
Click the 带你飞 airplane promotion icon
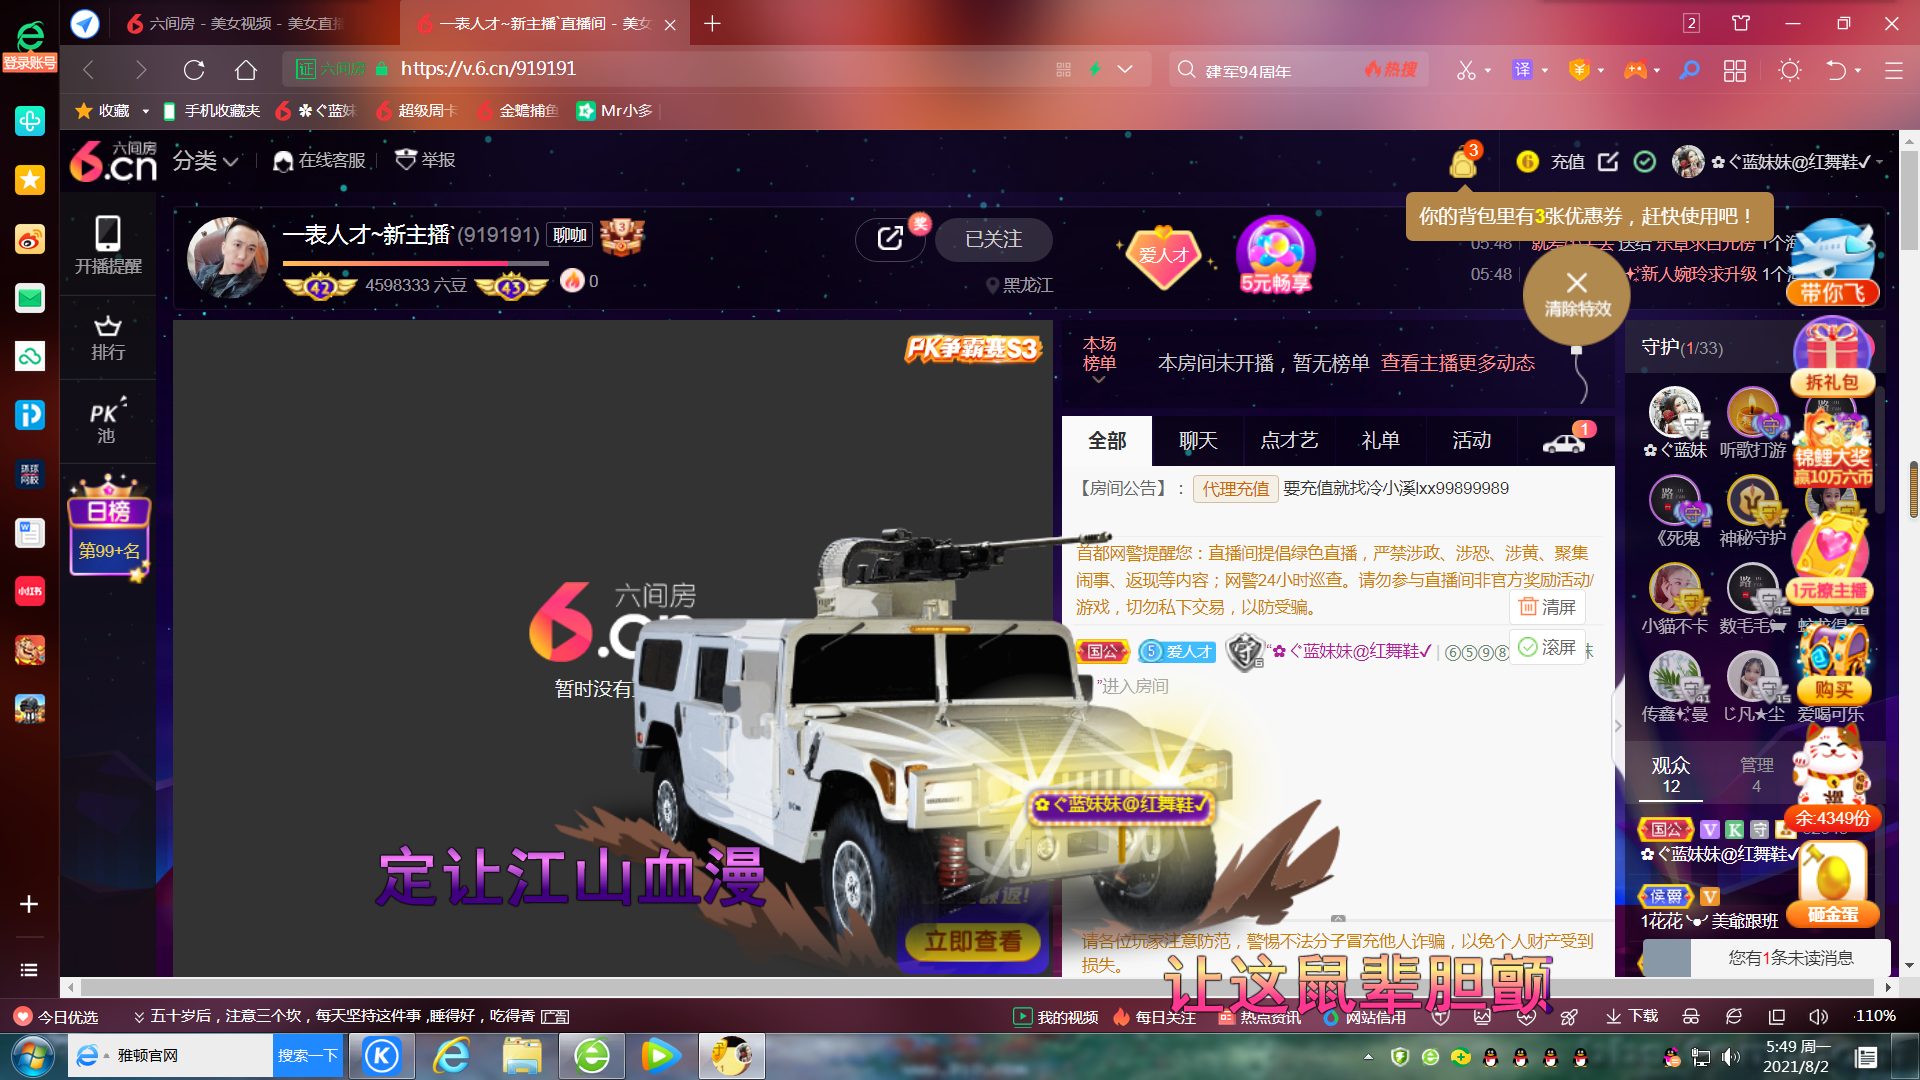1832,265
